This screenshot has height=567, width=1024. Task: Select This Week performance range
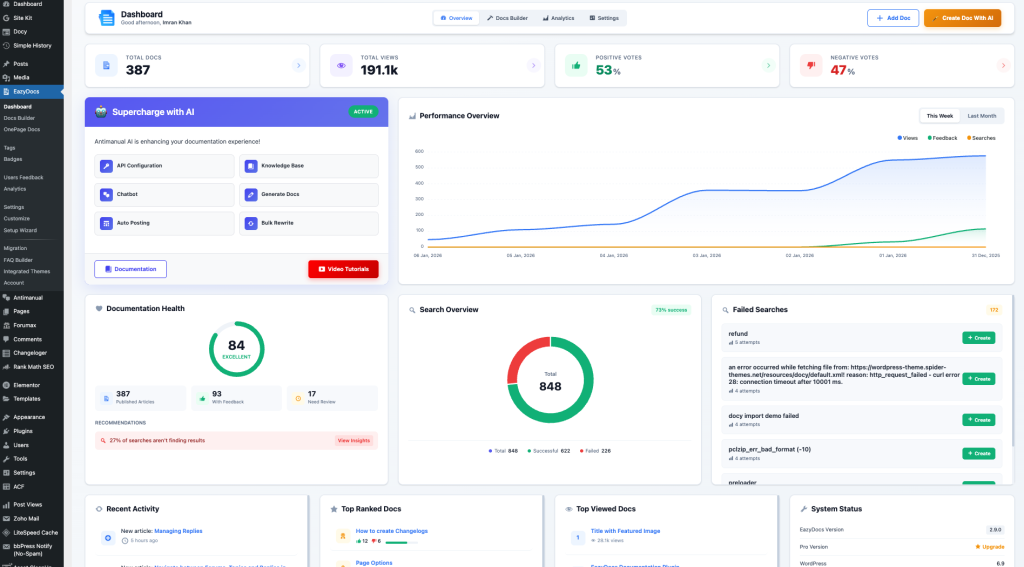coord(939,116)
